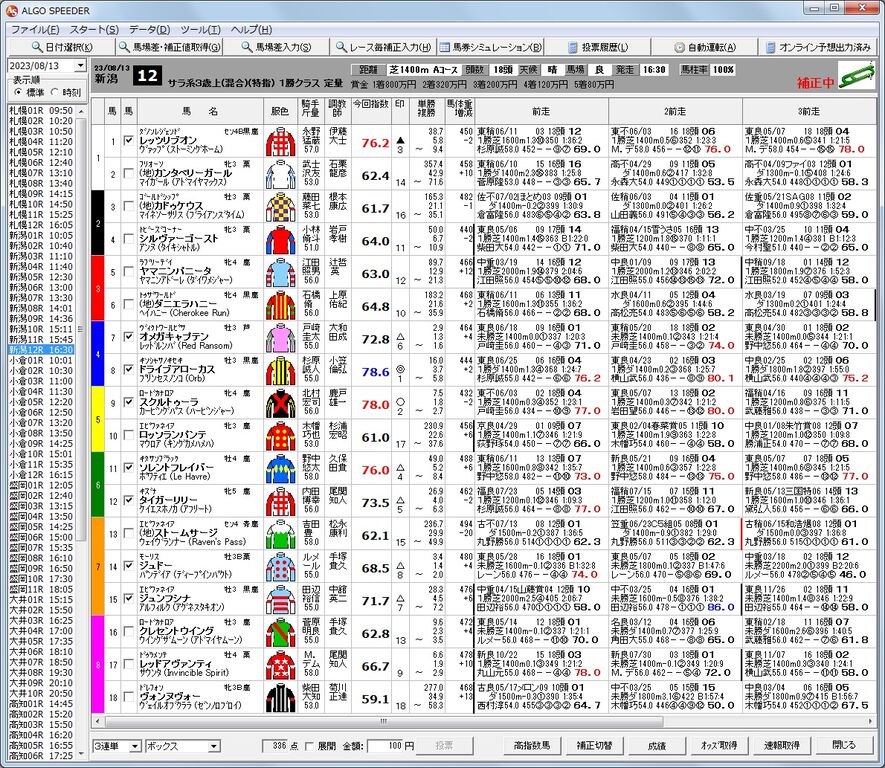Click the 今回指数 column header
885x768 pixels.
[371, 111]
